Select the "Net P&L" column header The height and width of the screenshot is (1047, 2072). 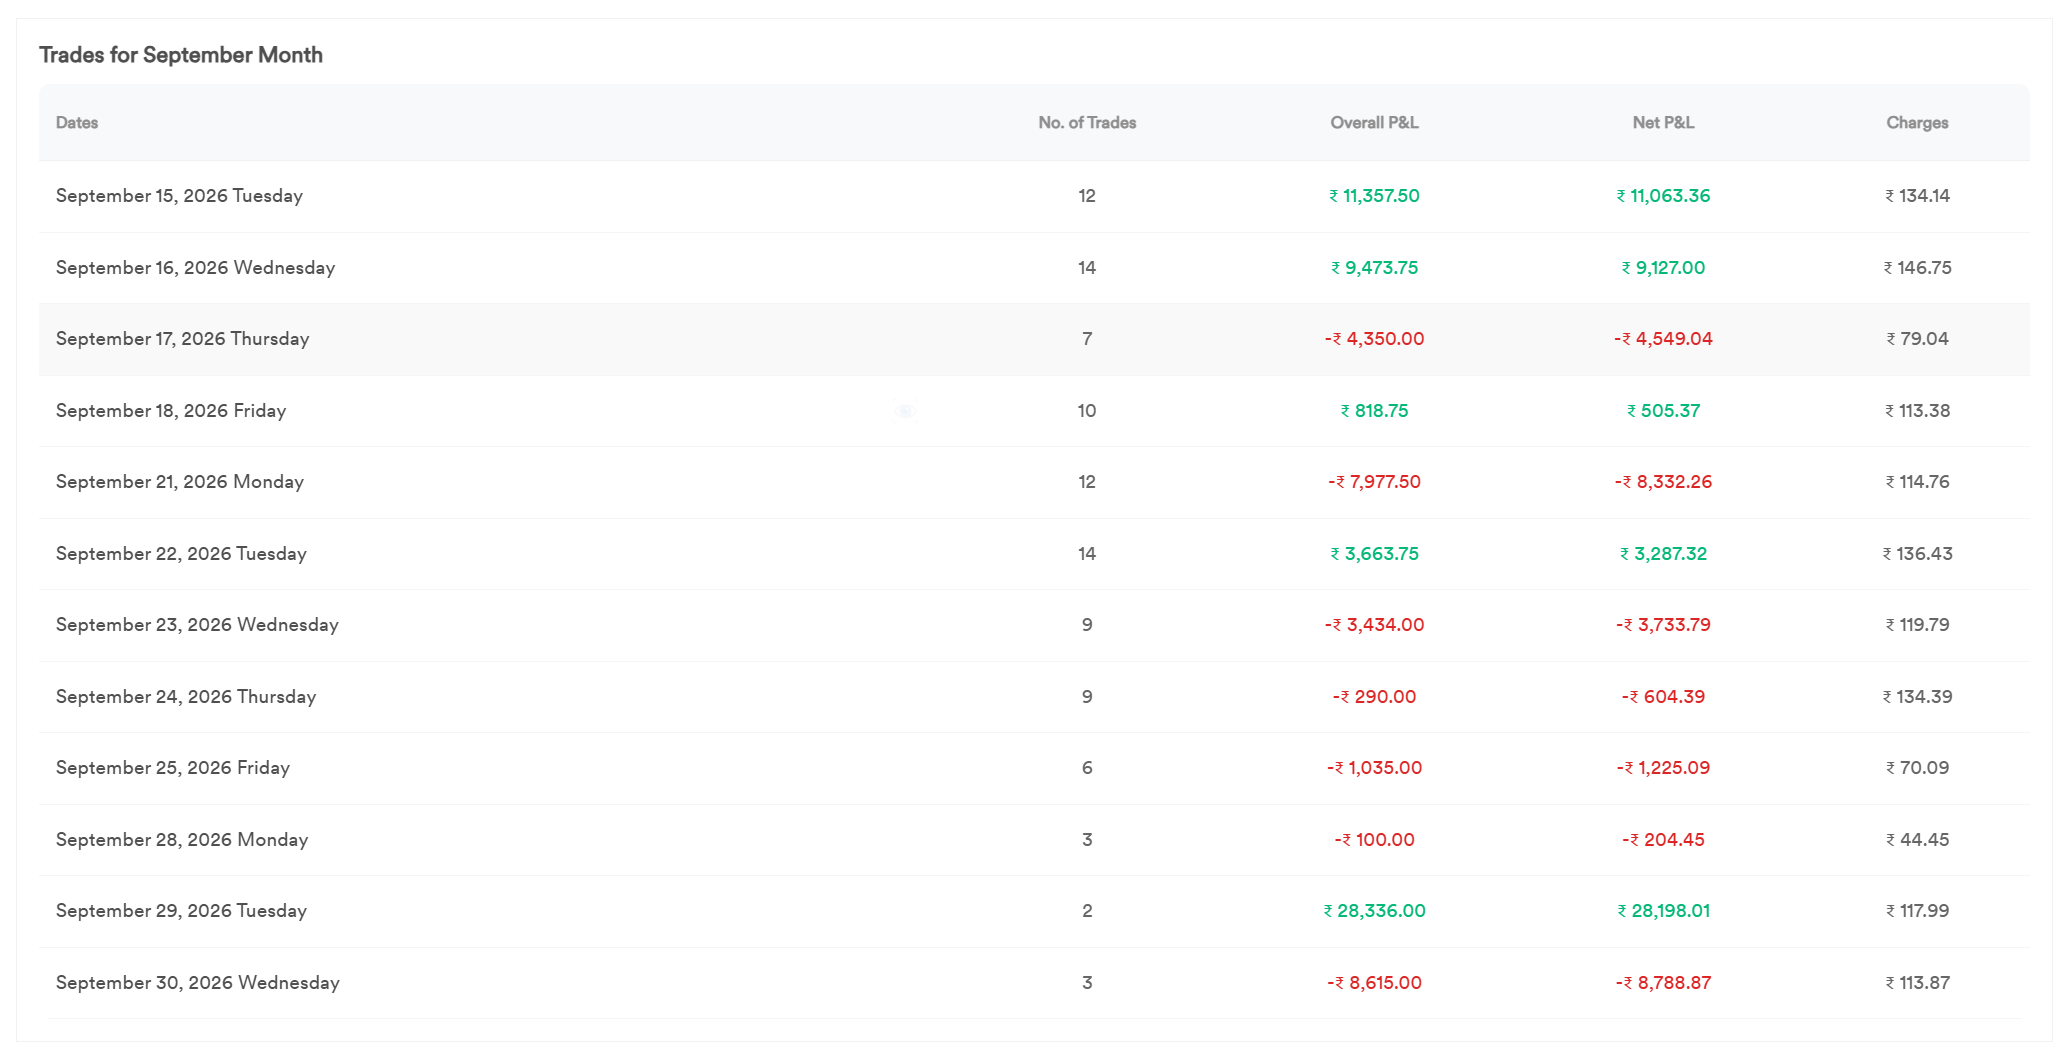(x=1663, y=123)
